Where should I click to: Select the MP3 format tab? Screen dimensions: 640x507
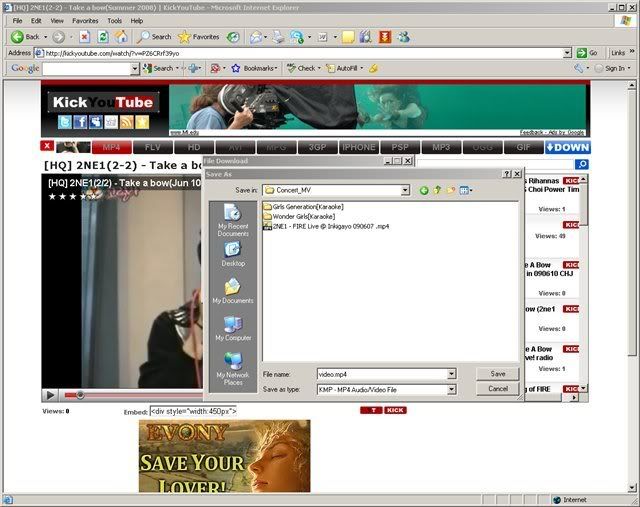click(x=441, y=147)
